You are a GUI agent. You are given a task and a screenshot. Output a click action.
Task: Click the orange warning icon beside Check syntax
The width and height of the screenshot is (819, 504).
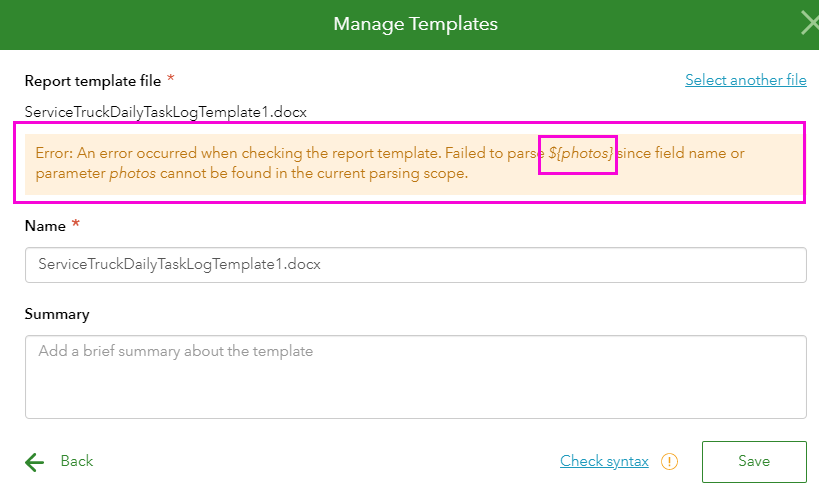coord(670,461)
